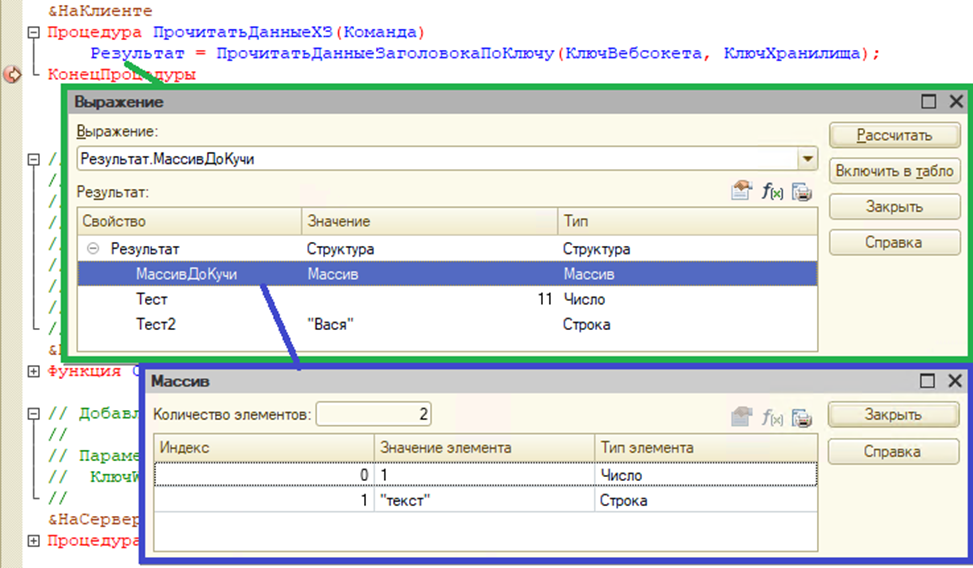Select array row with index 1

485,500
